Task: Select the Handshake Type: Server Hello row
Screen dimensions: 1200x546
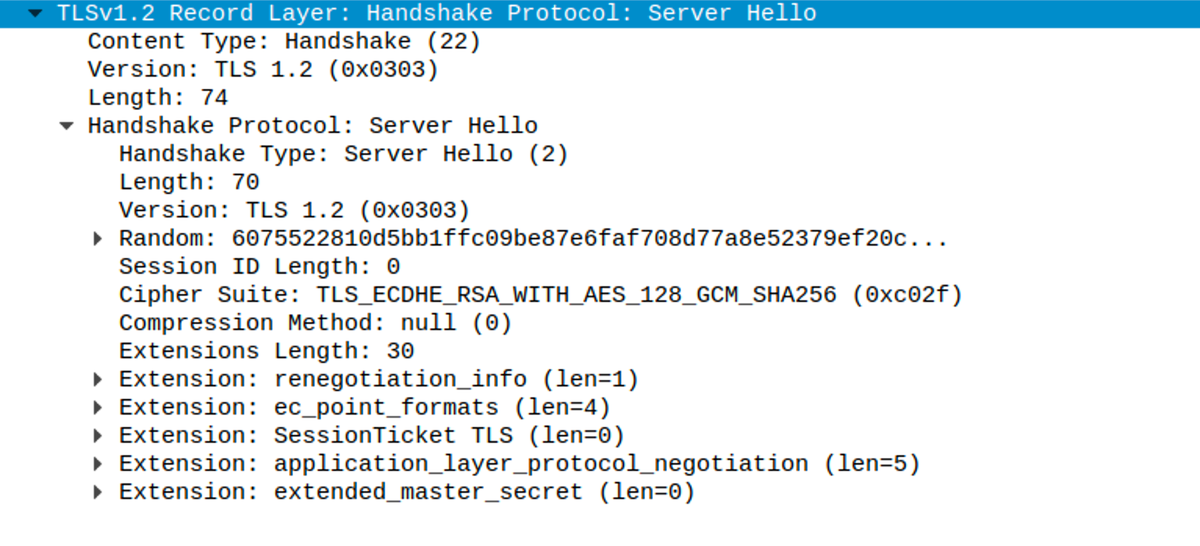Action: coord(343,155)
